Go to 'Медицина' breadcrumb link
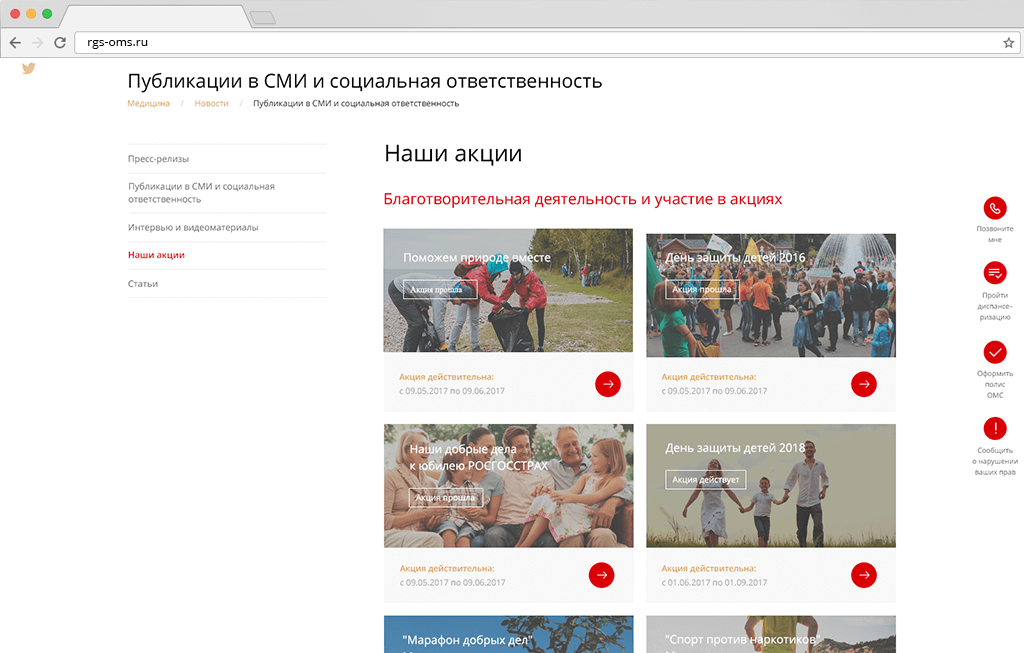This screenshot has height=653, width=1024. point(148,103)
